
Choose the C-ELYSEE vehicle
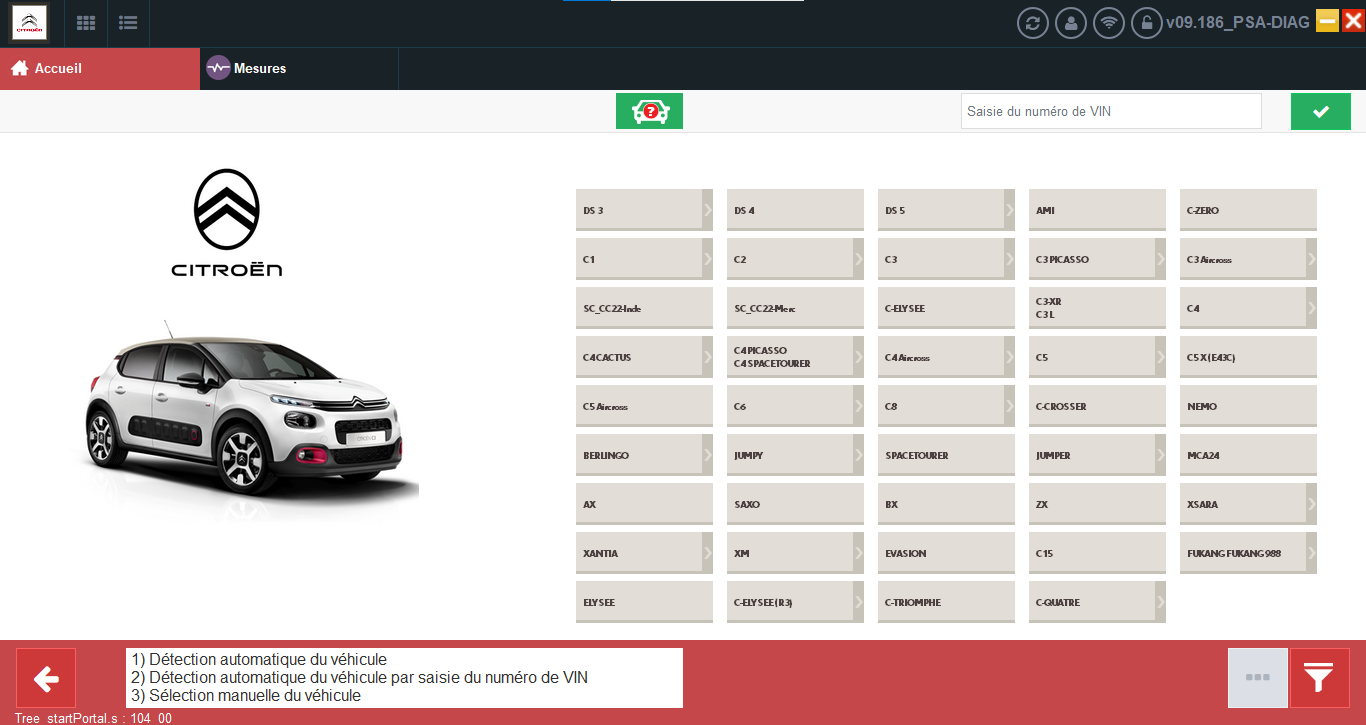tap(946, 308)
